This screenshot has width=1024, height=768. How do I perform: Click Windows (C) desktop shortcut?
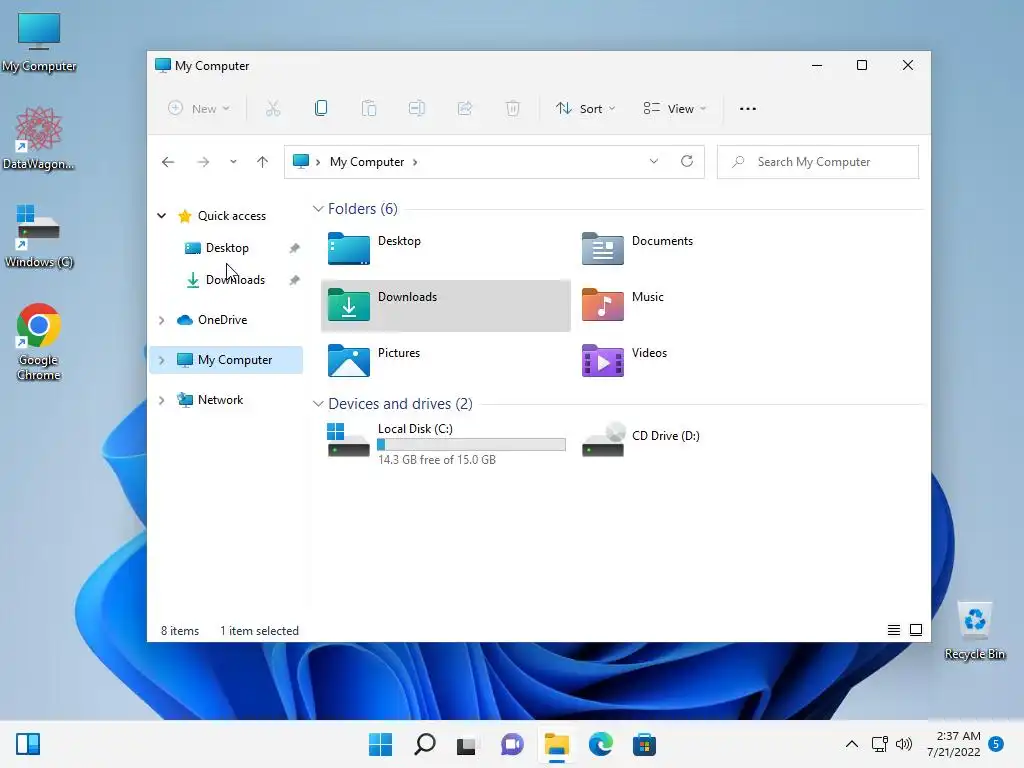coord(39,236)
